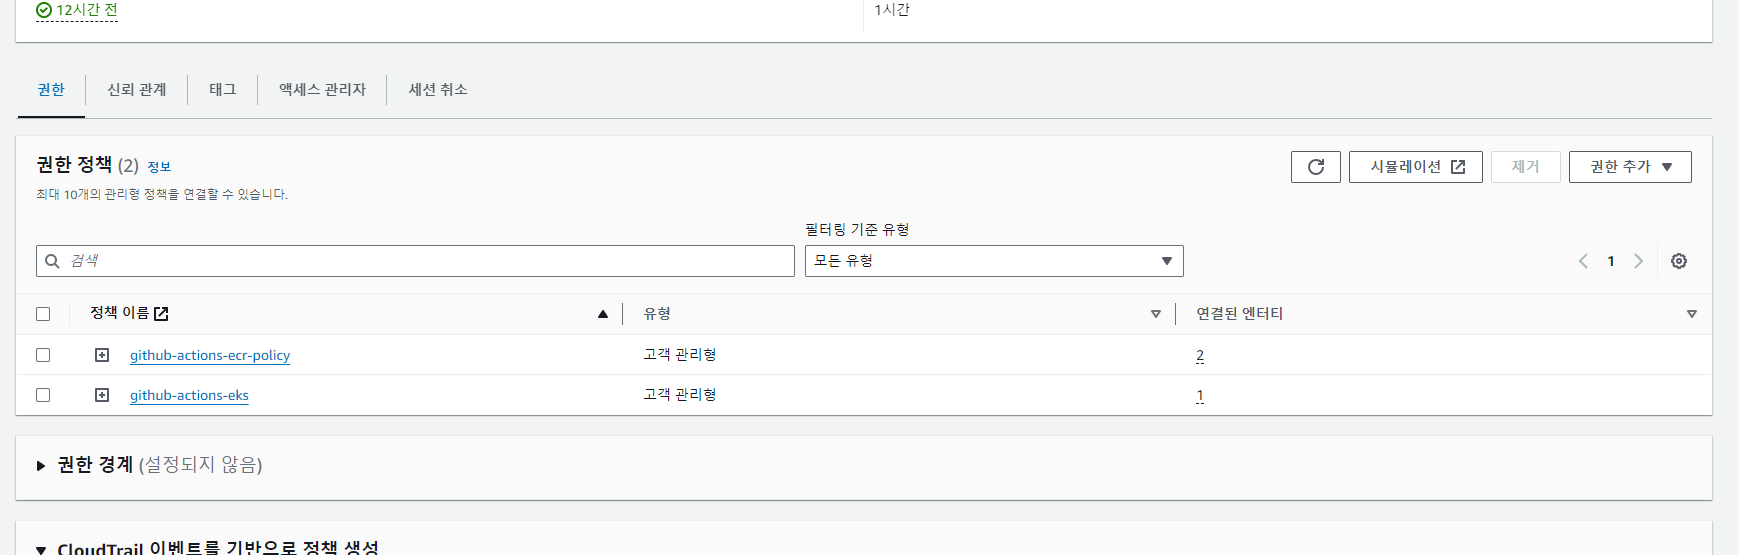This screenshot has width=1739, height=555.
Task: Open table preferences gear icon
Action: 1679,261
